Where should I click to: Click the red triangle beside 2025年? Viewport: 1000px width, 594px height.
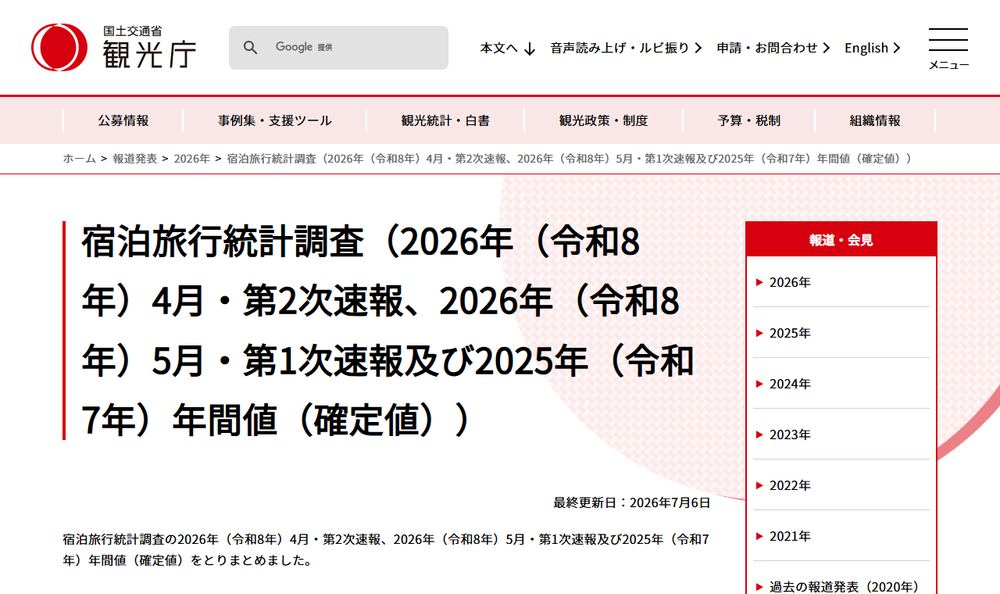[x=759, y=333]
